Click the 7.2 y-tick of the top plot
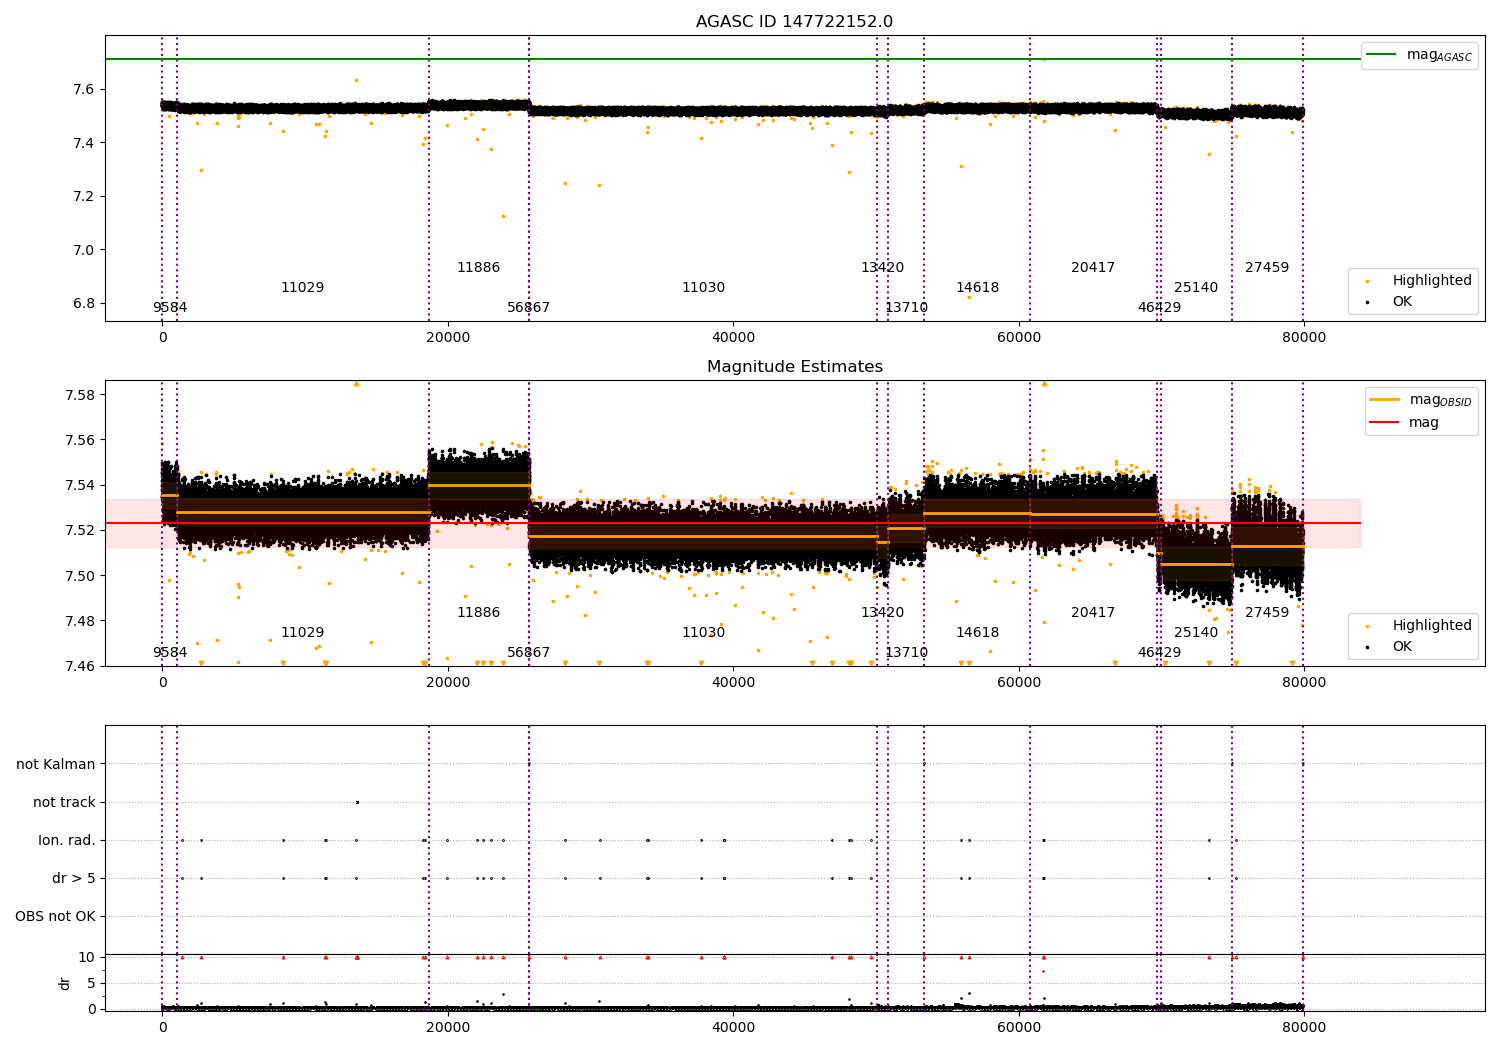This screenshot has width=1500, height=1050. (83, 196)
